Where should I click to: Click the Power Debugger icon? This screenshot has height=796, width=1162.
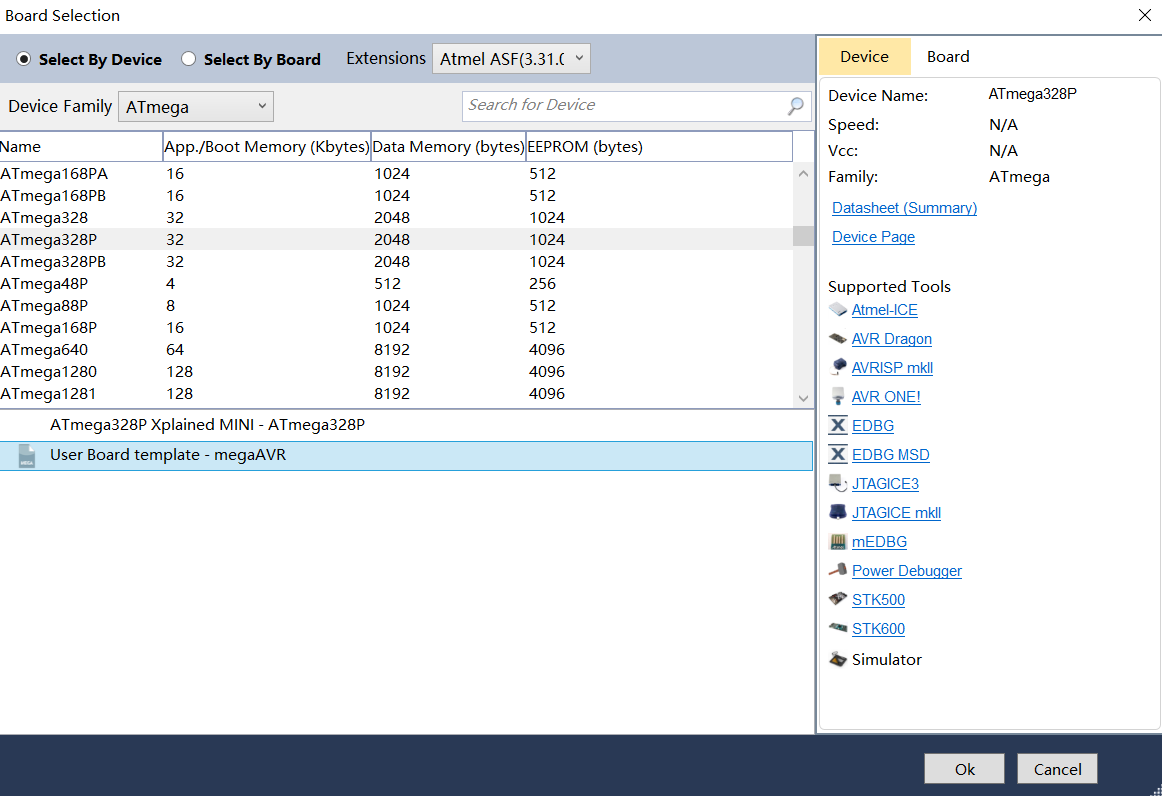tap(837, 570)
